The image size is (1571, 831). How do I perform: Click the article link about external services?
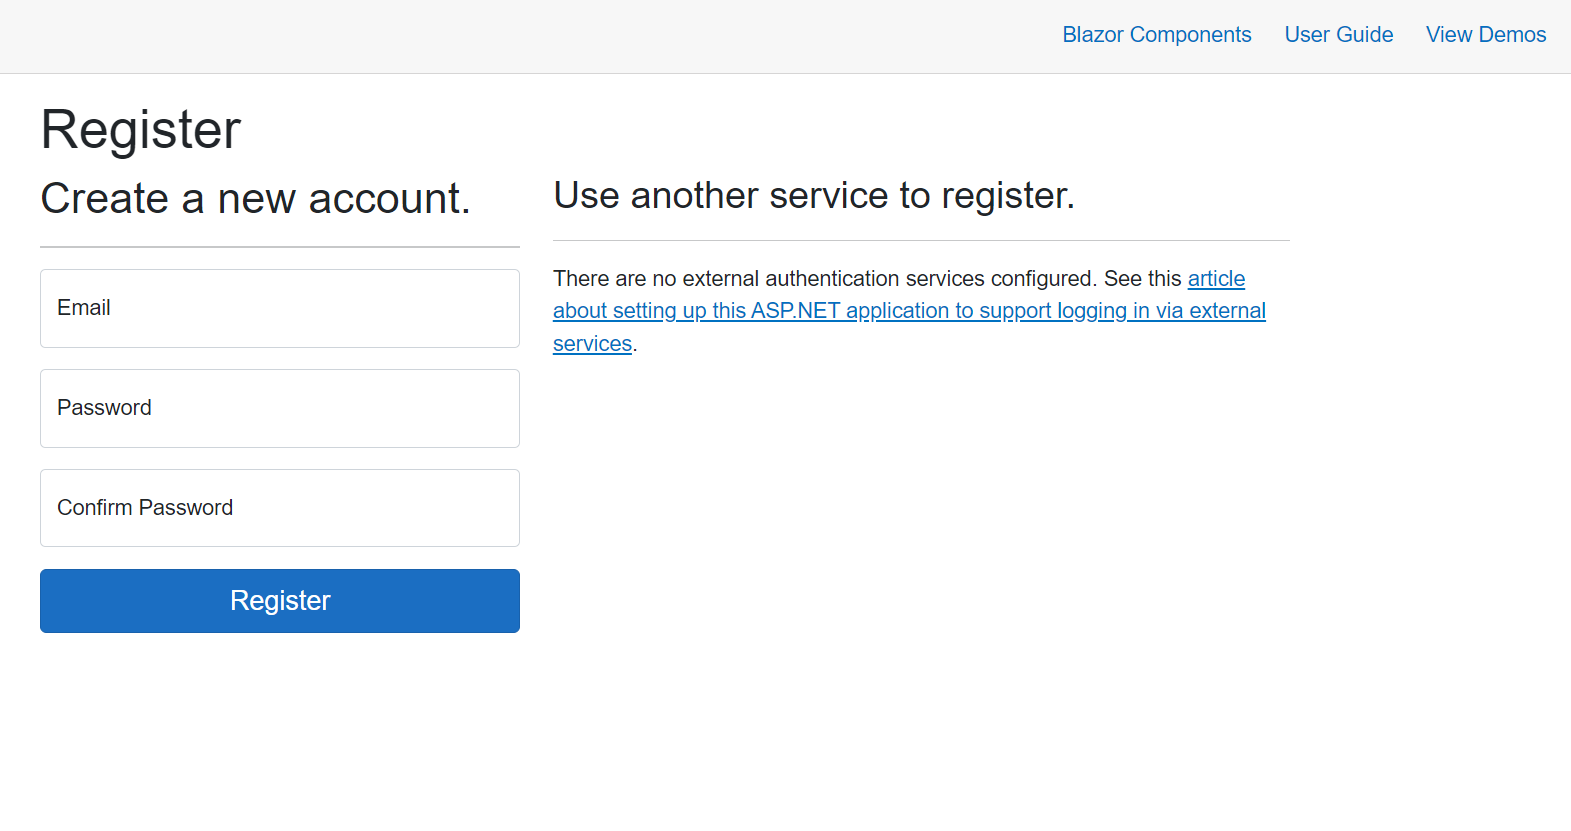tap(1215, 278)
